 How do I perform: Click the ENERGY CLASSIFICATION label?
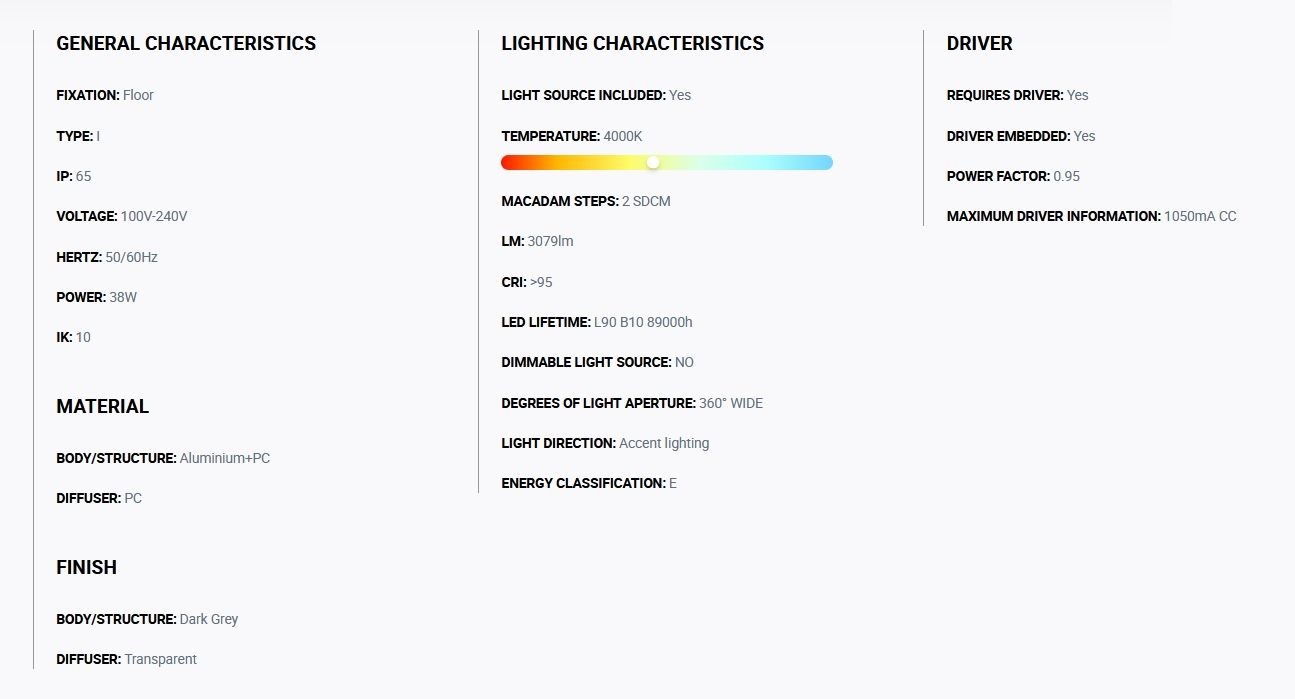[584, 483]
